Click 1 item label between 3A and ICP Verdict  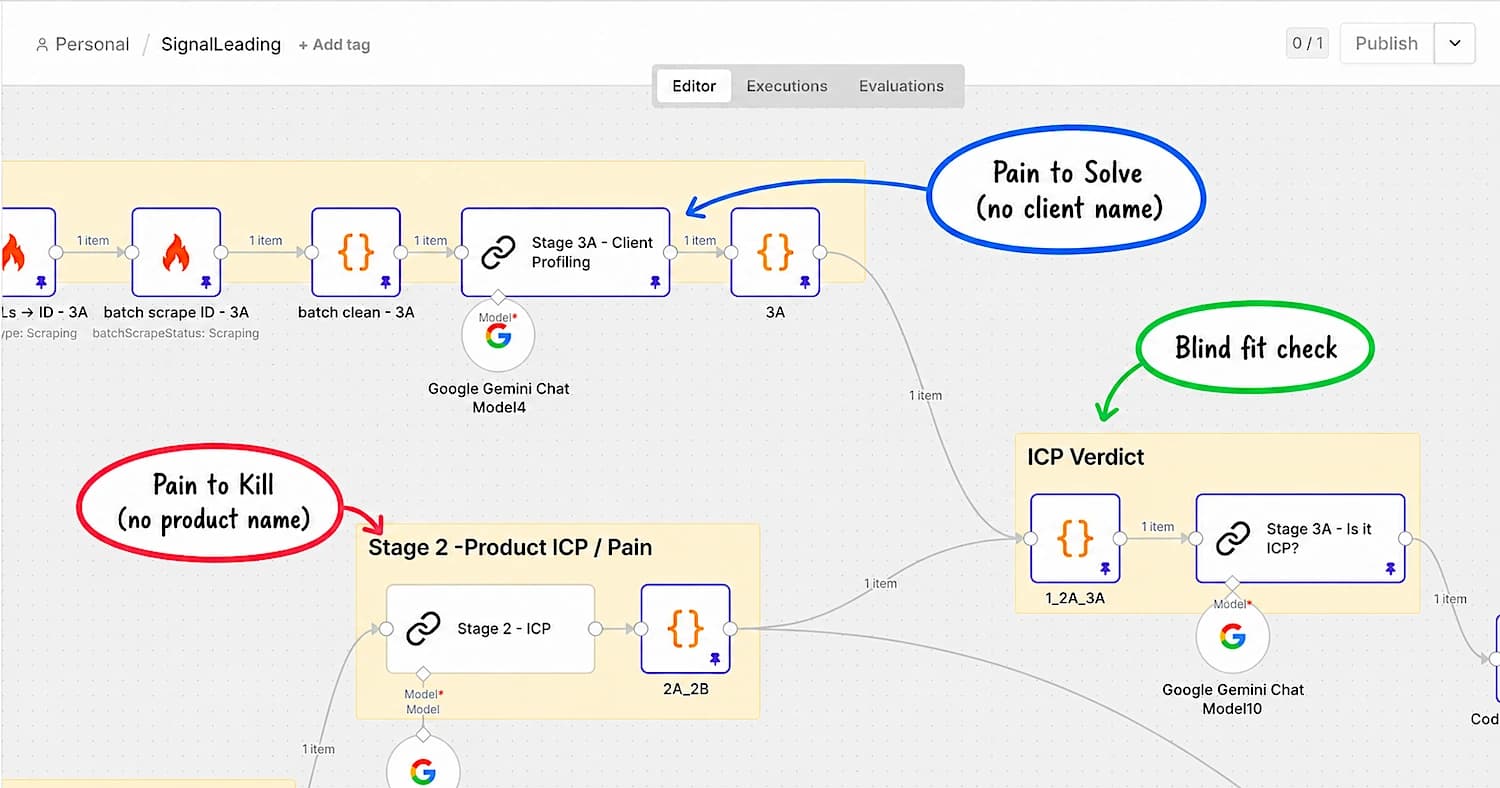(925, 396)
